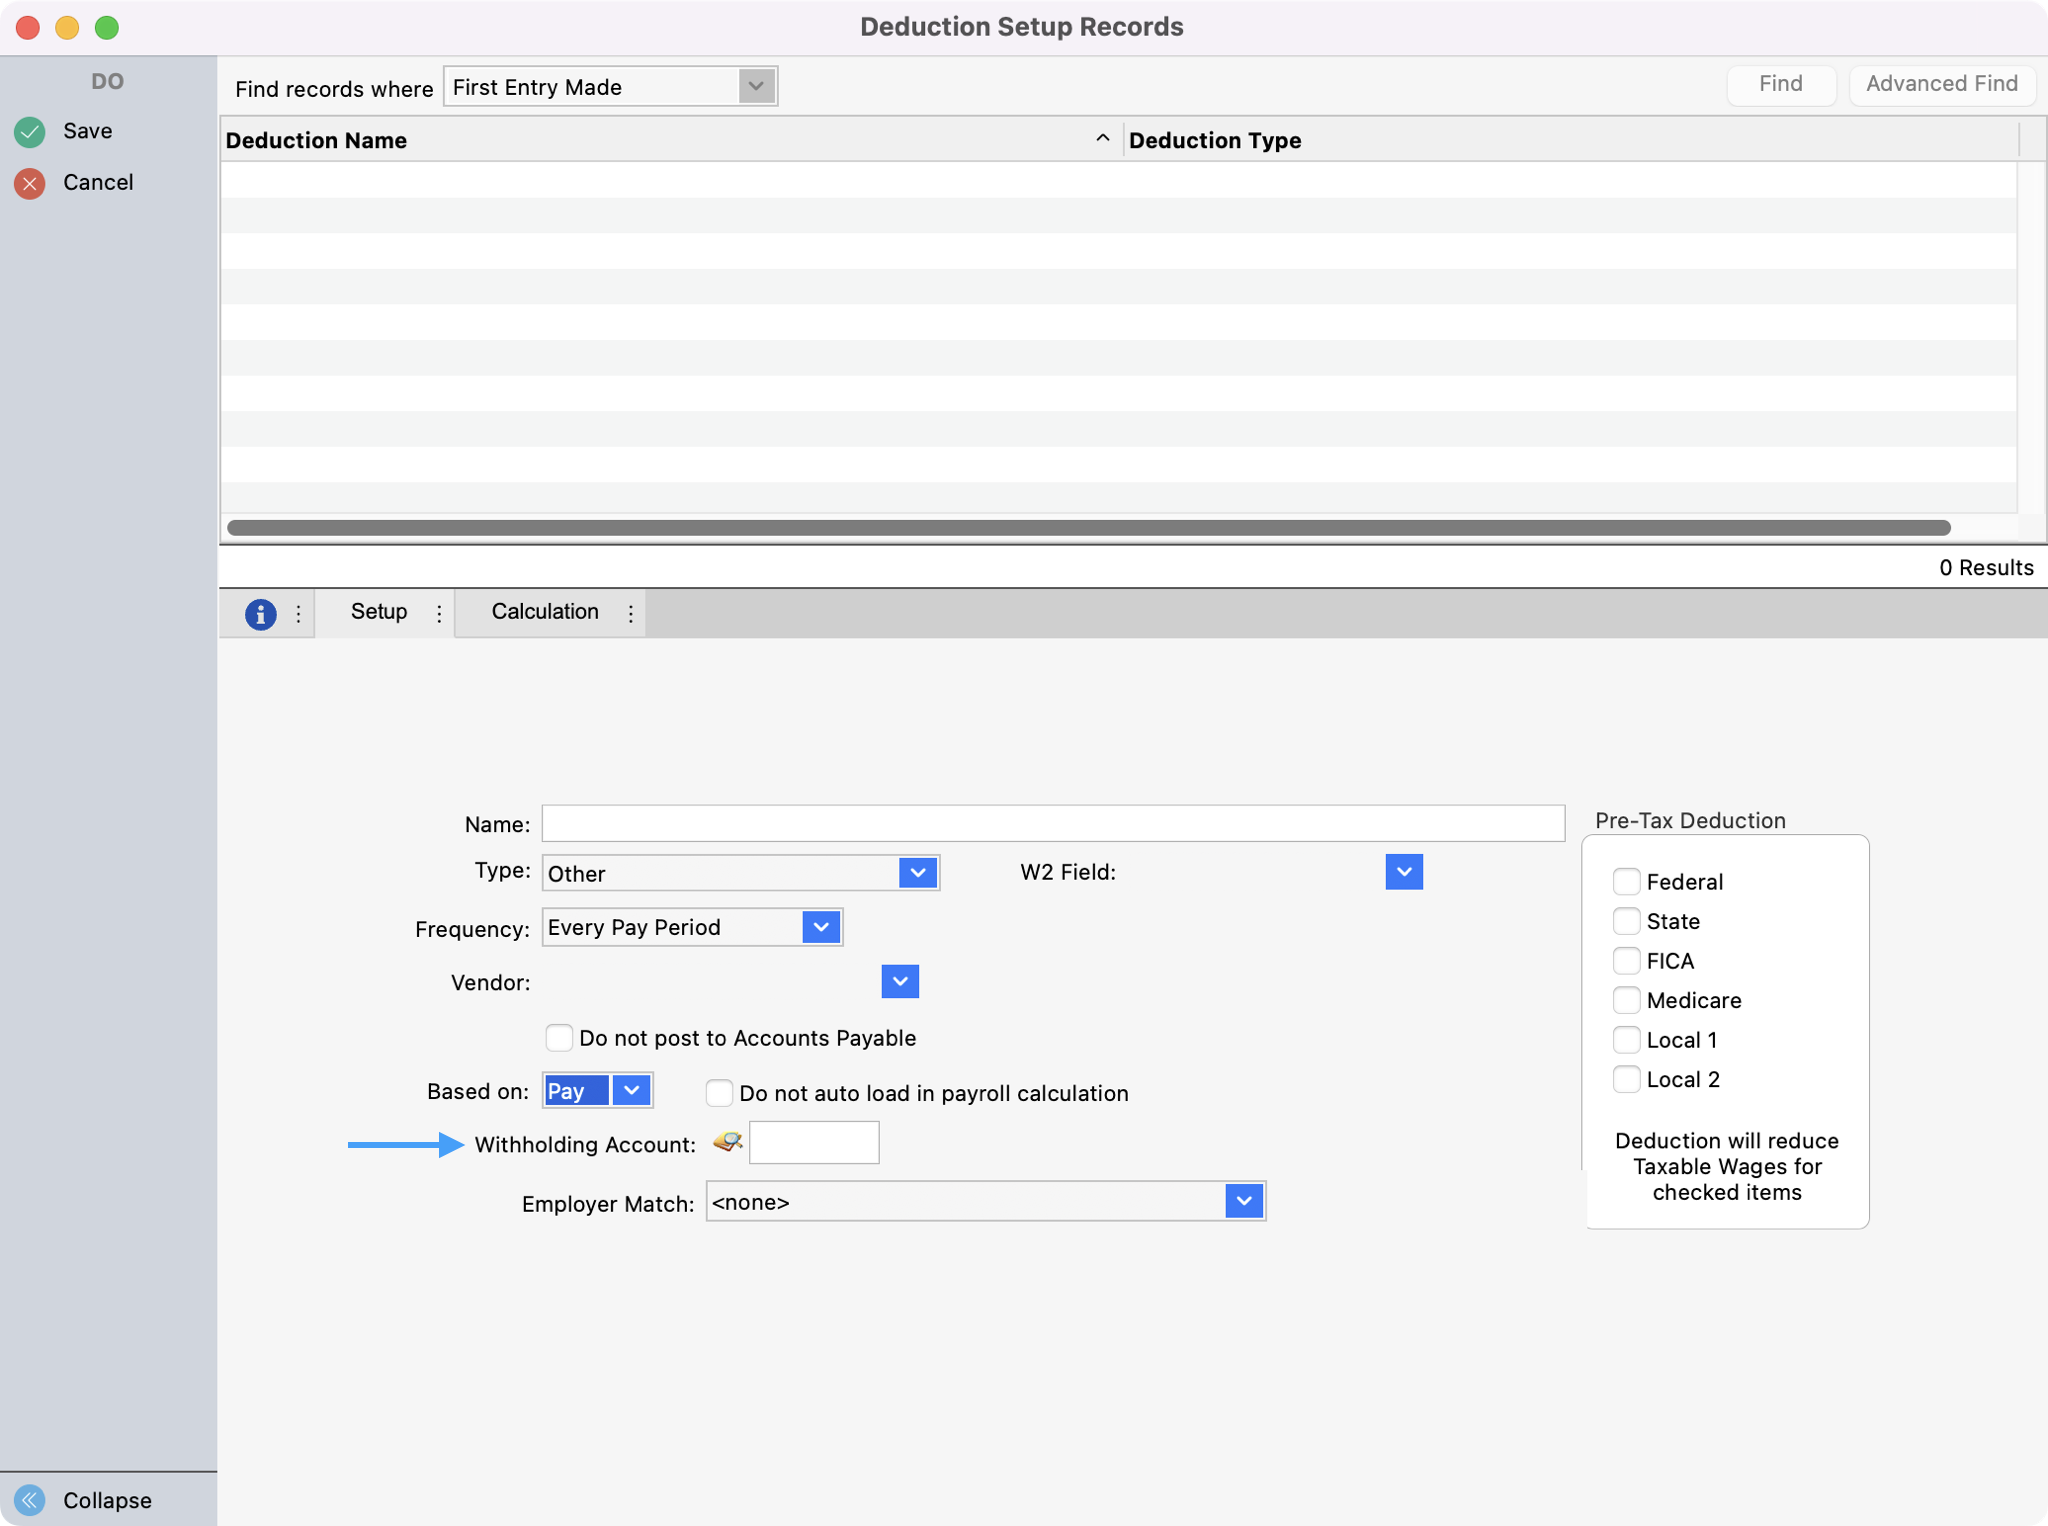Image resolution: width=2048 pixels, height=1526 pixels.
Task: Check the Federal pre-tax checkbox
Action: pos(1626,881)
